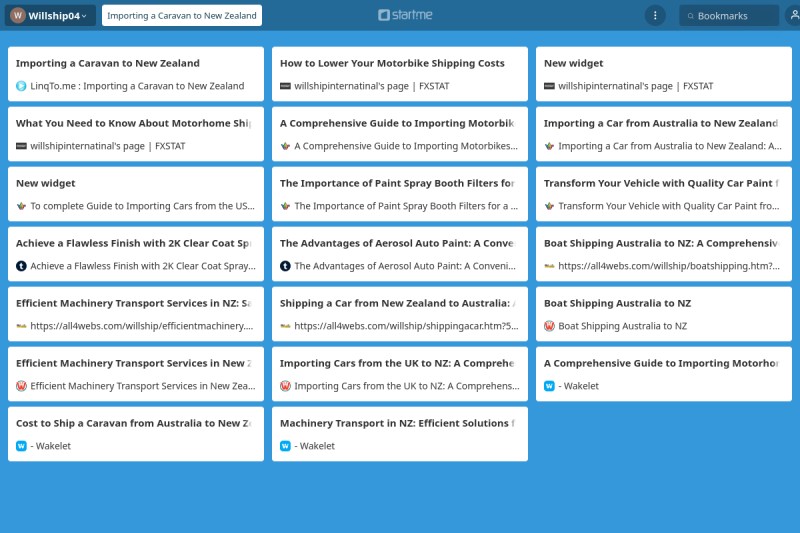Open FXSTAT link under Motorbike Shipping Costs
The image size is (800, 533).
pos(371,86)
